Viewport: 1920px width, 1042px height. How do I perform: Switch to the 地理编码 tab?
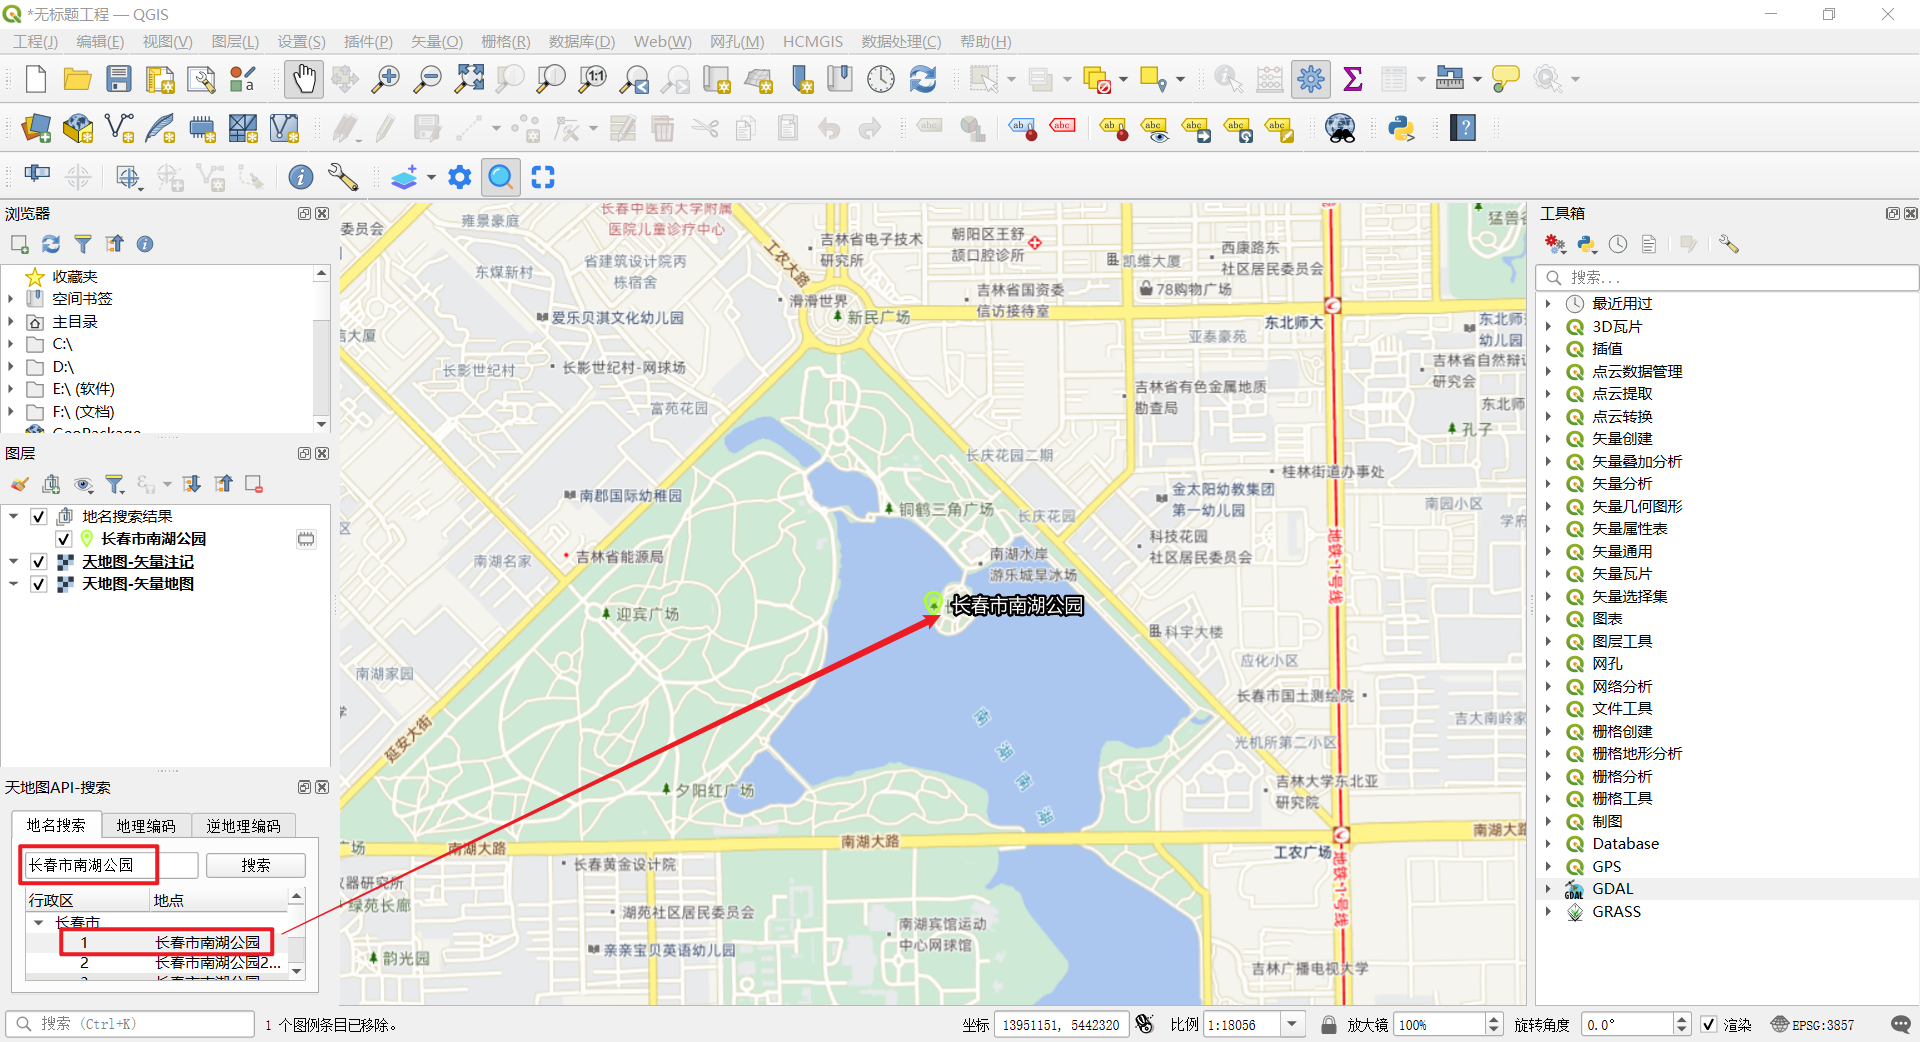[146, 826]
